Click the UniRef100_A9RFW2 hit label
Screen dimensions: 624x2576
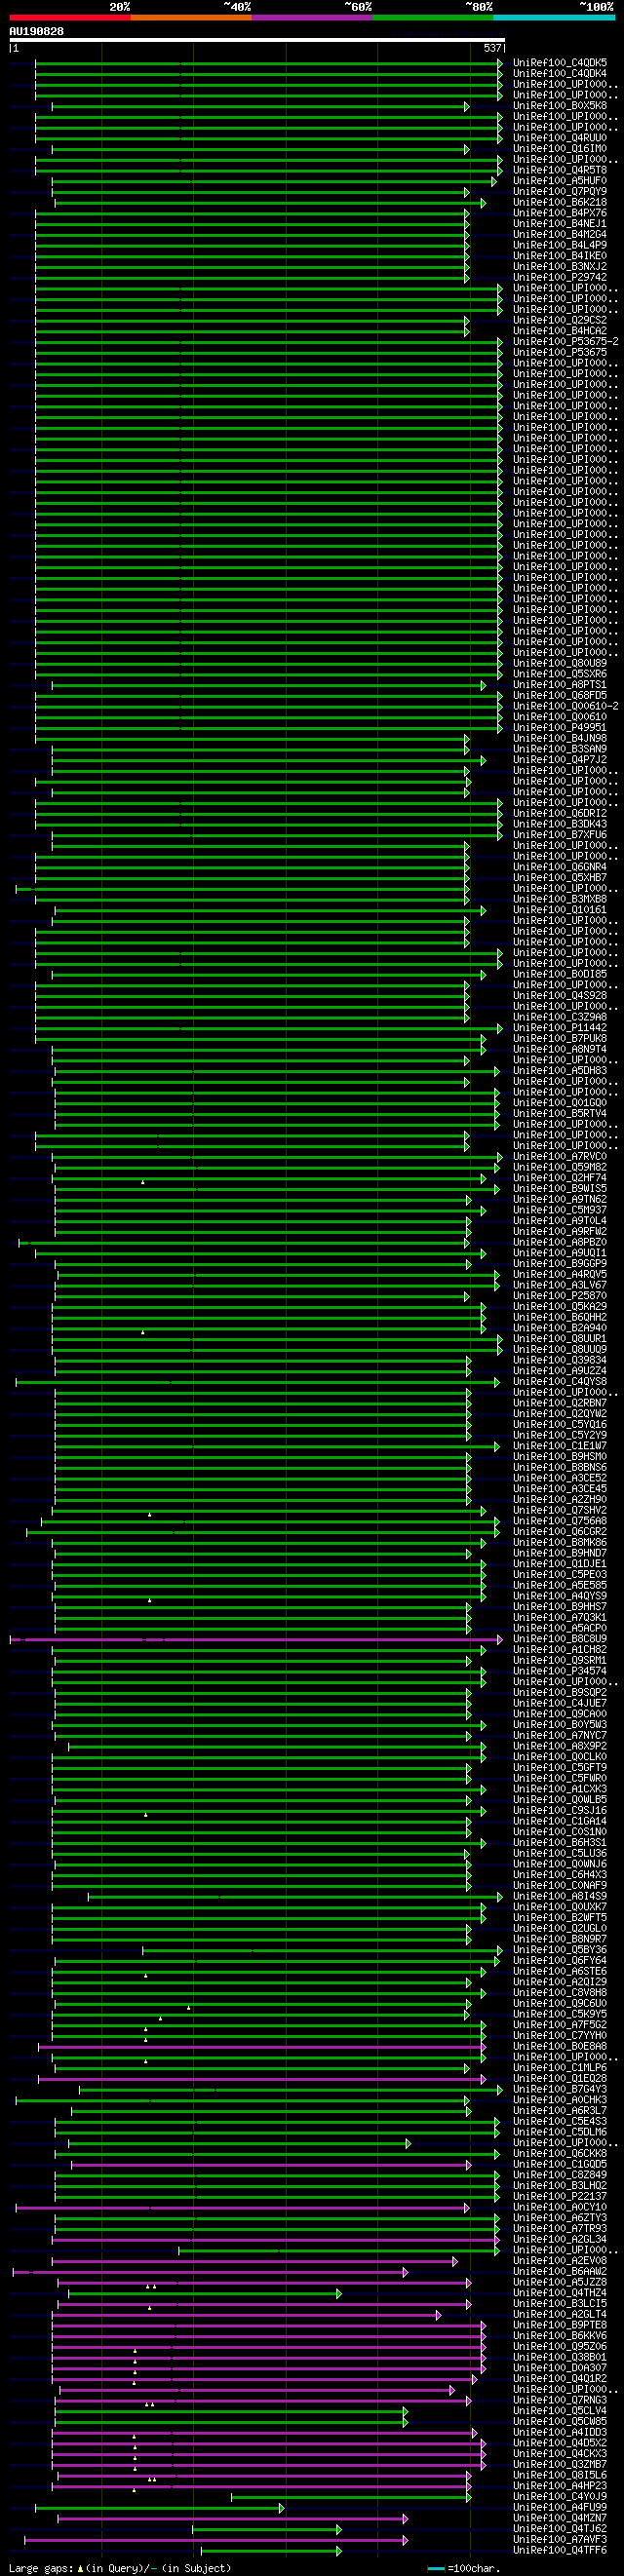tap(560, 1232)
